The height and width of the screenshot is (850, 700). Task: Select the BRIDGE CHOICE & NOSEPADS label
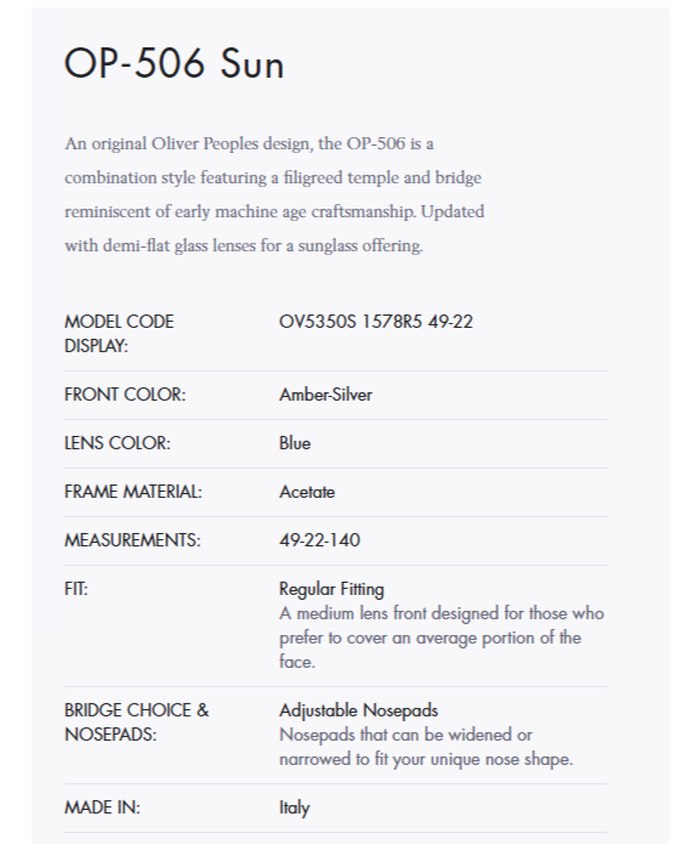(x=137, y=722)
